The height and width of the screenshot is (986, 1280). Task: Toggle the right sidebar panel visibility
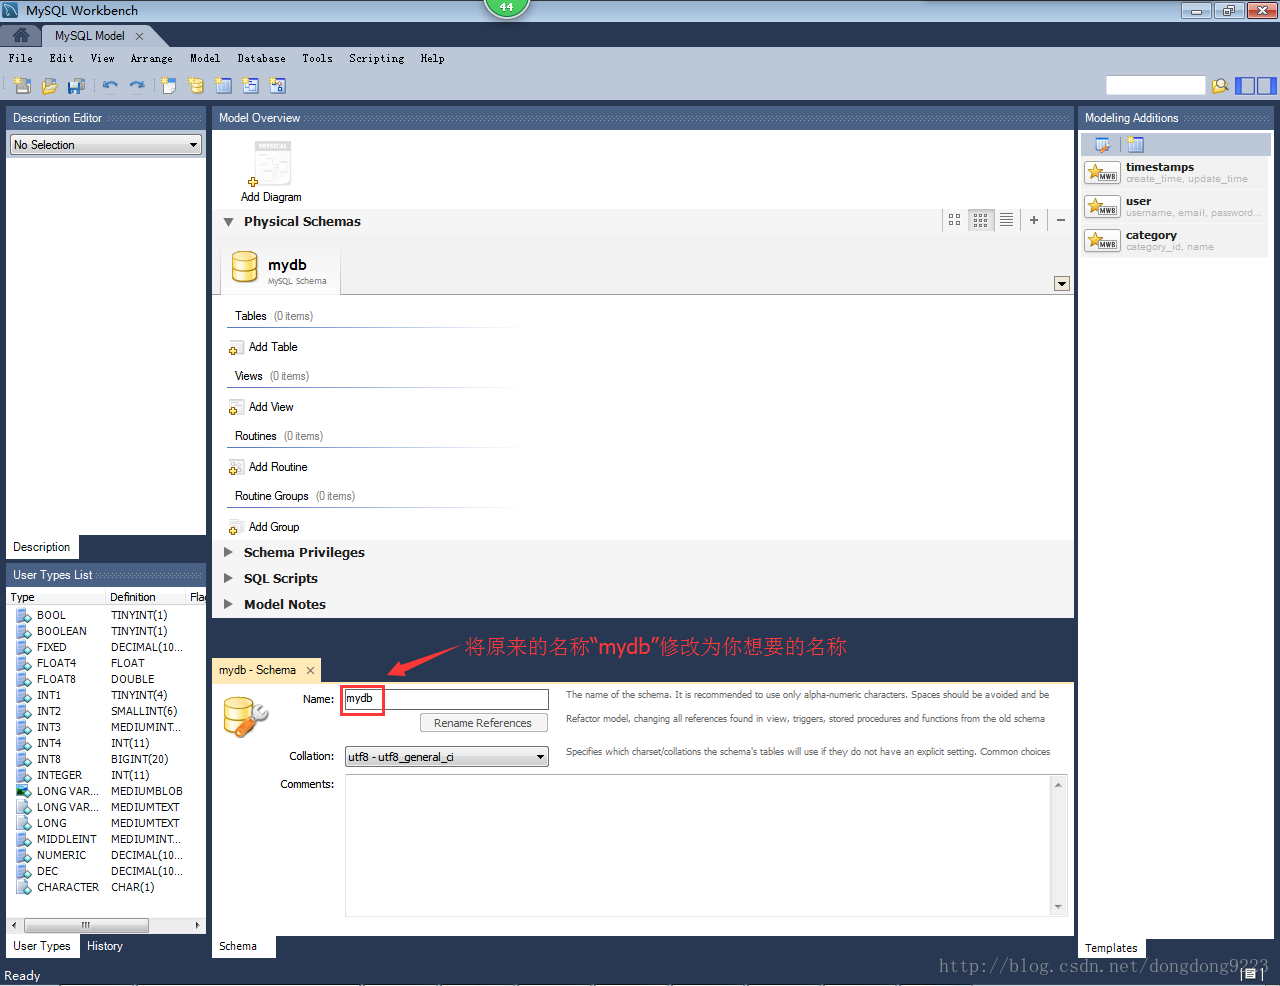pos(1266,86)
